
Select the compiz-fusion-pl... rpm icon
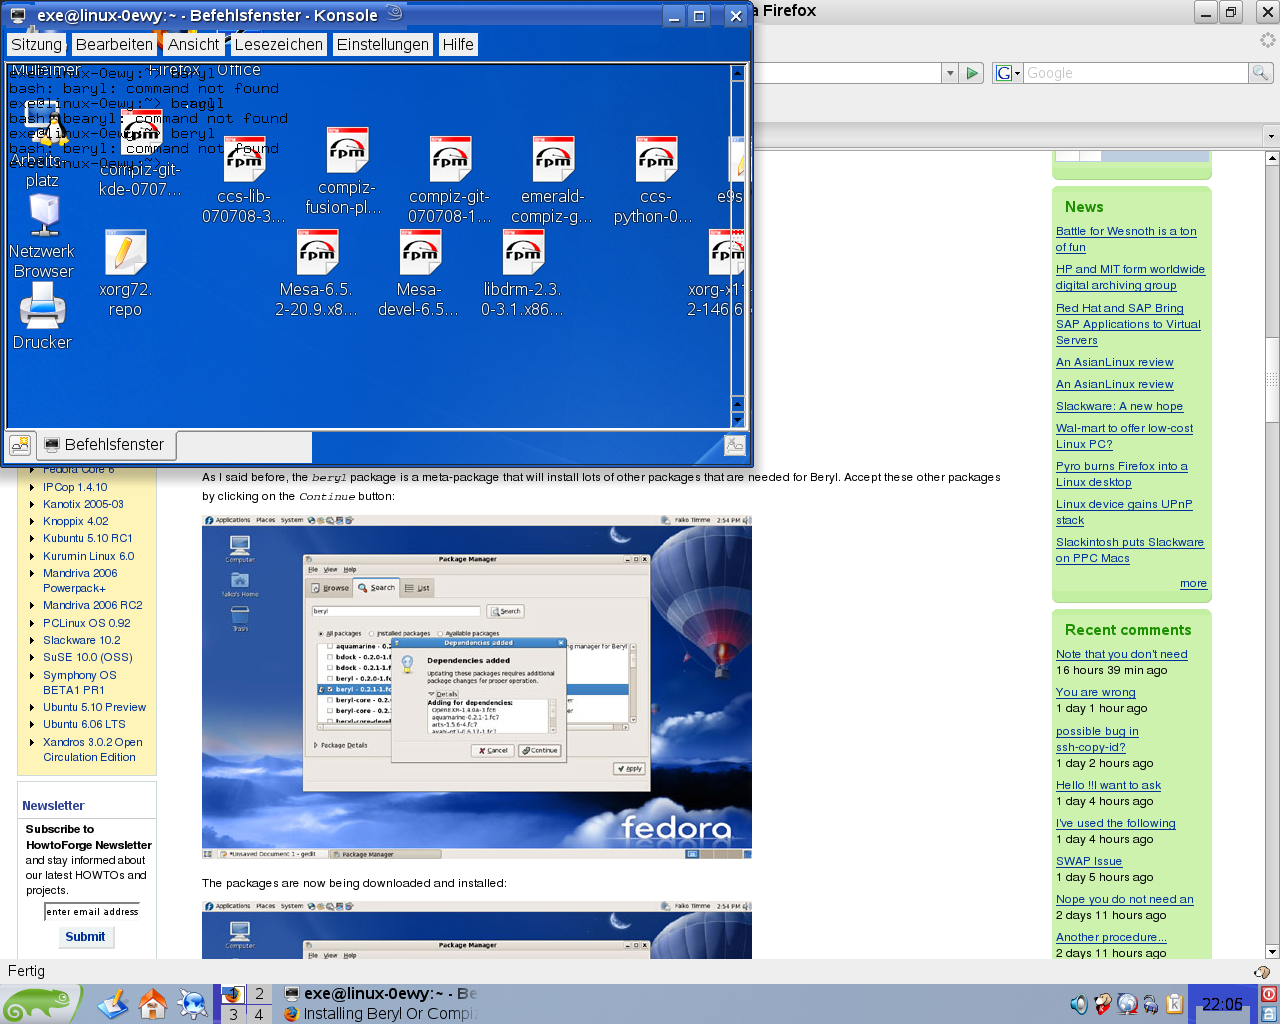click(346, 171)
